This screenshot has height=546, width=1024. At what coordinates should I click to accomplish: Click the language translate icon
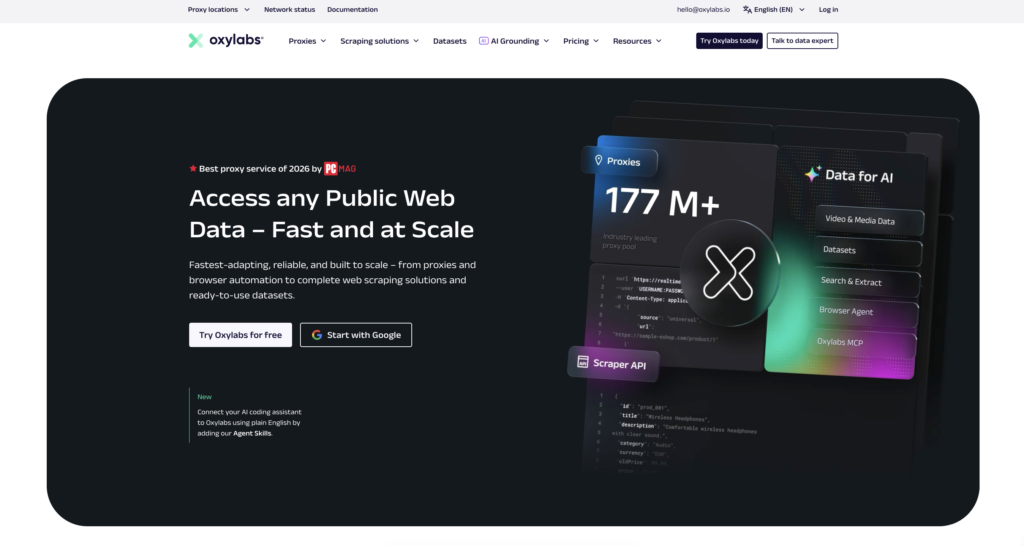click(x=747, y=10)
